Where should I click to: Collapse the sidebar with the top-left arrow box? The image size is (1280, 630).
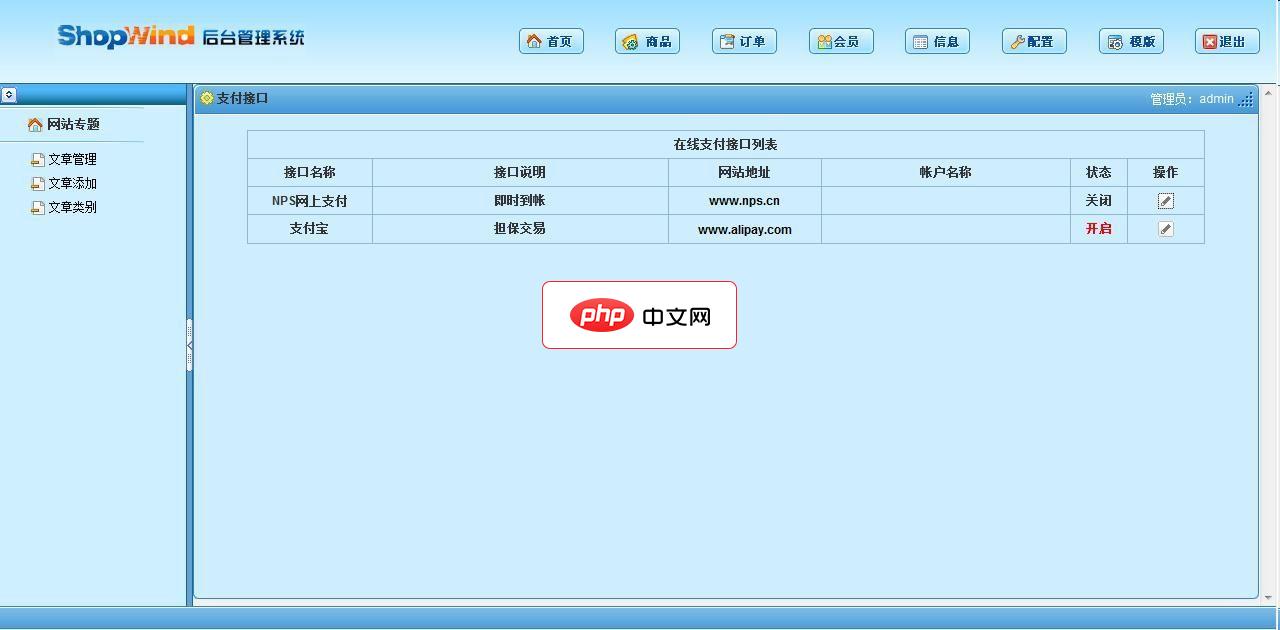tap(10, 94)
